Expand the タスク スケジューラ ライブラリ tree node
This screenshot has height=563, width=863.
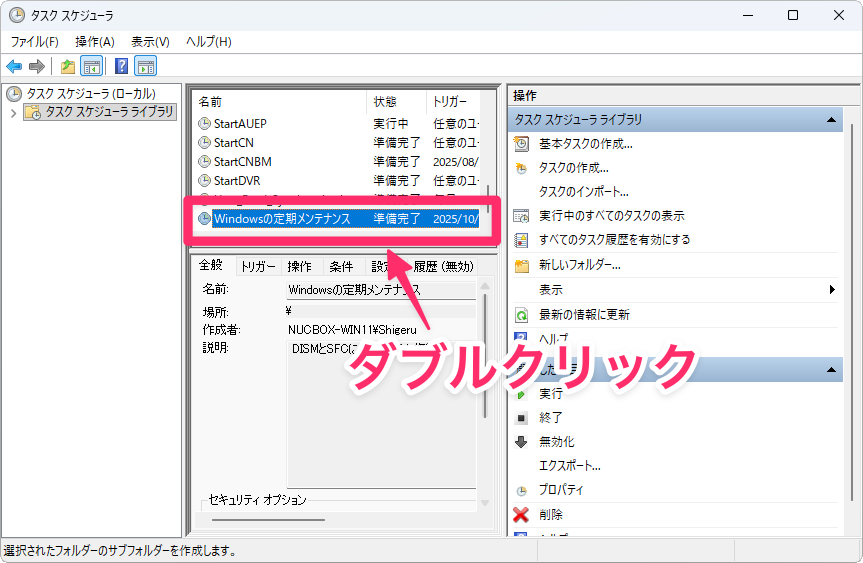[13, 113]
